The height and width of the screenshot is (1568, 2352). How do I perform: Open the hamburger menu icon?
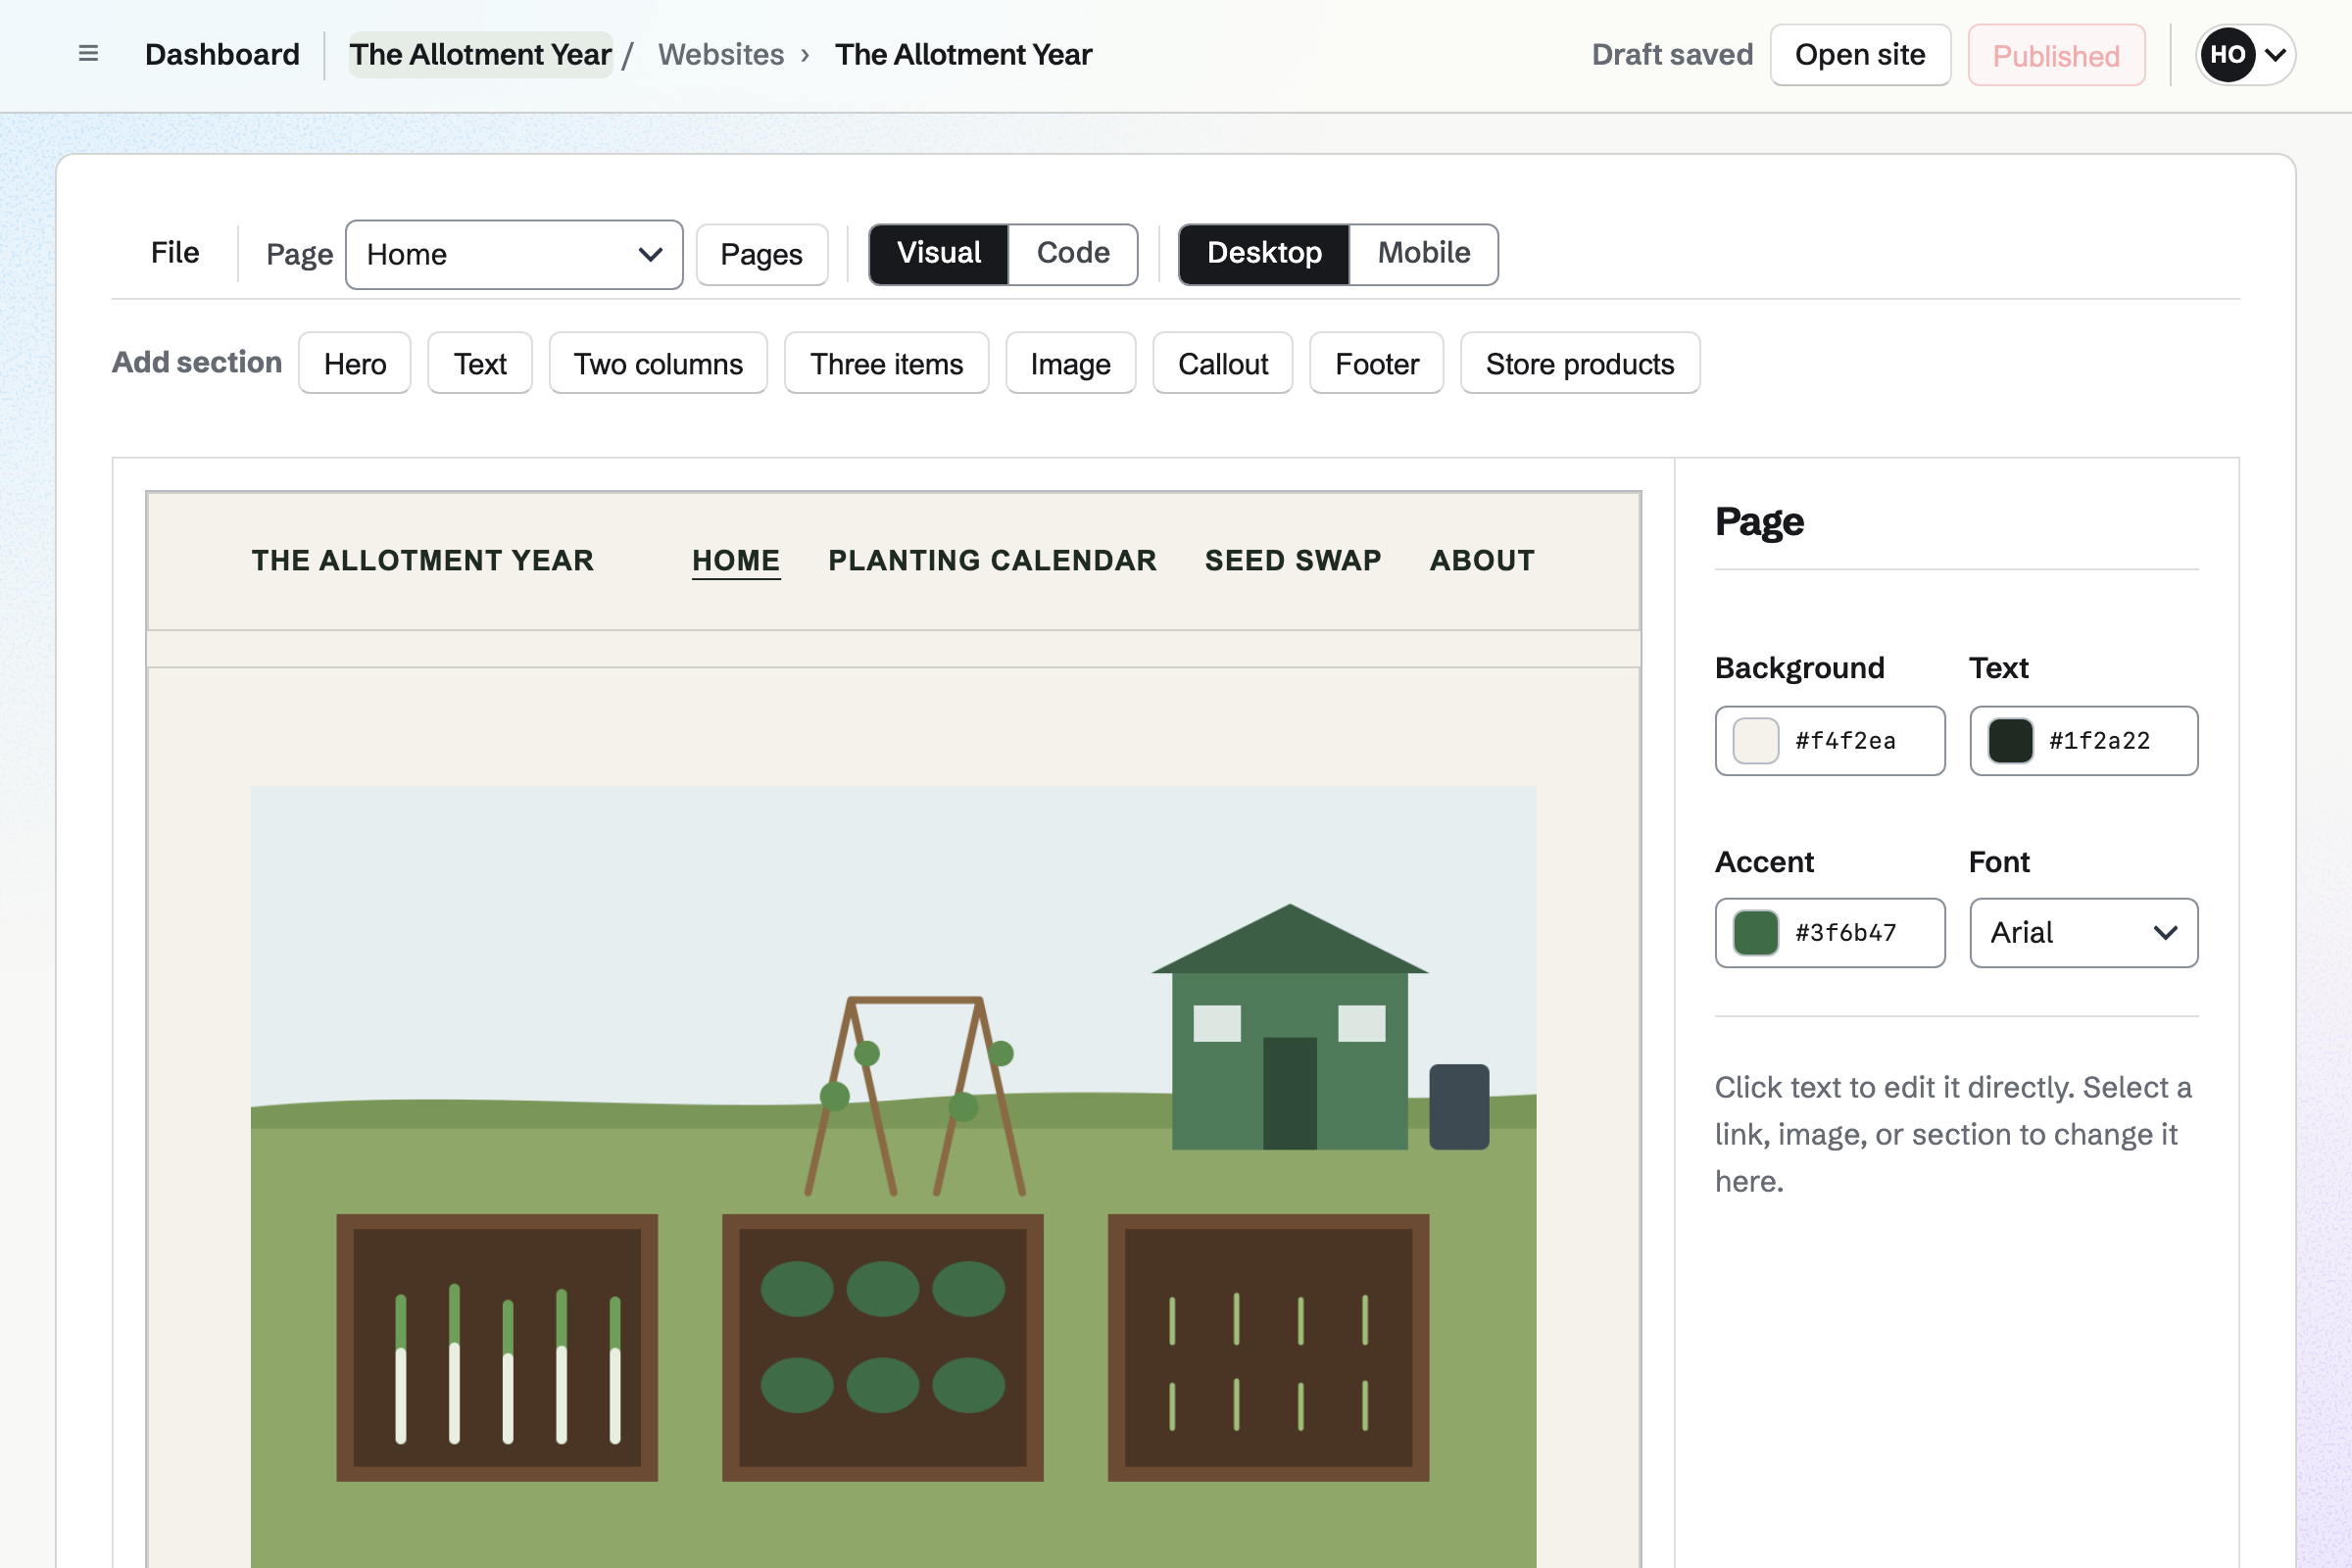tap(88, 54)
